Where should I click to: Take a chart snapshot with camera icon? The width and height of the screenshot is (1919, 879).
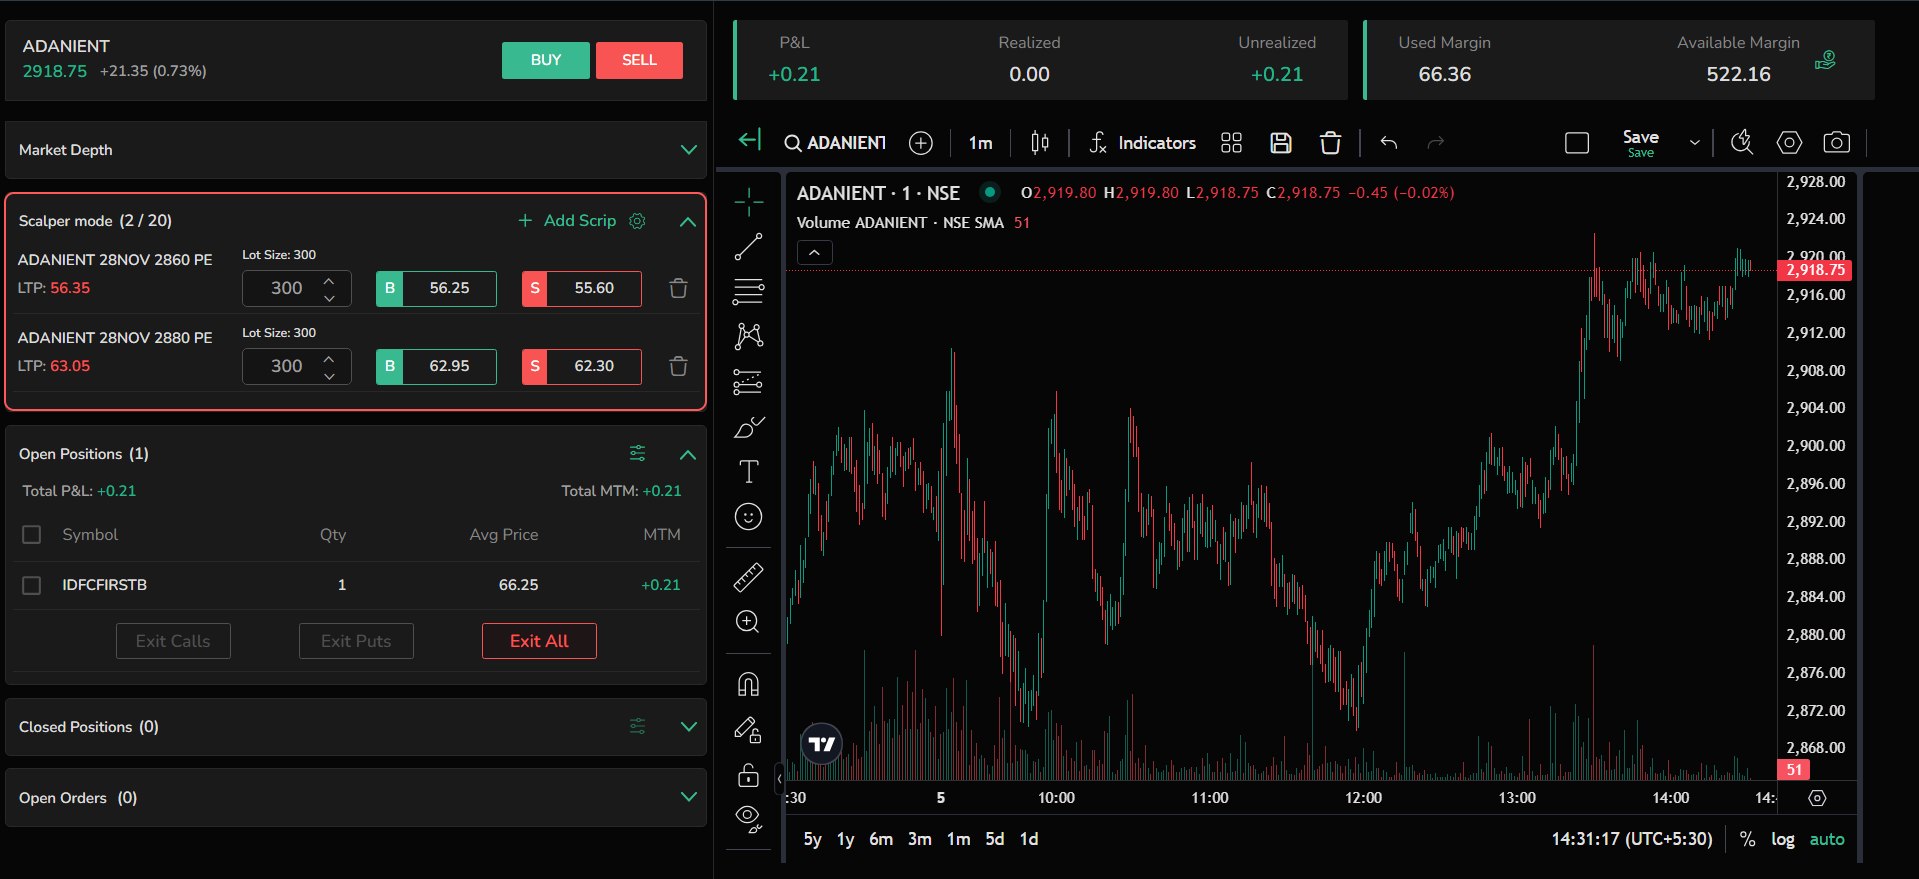(1836, 143)
